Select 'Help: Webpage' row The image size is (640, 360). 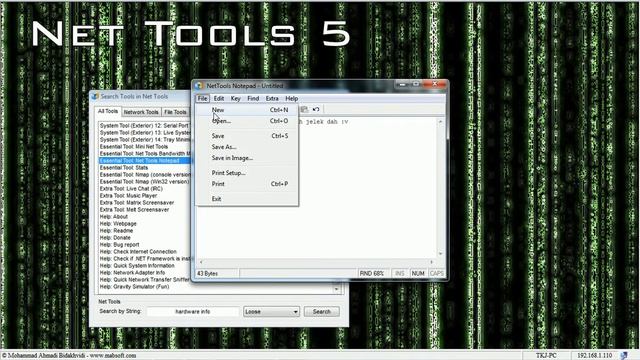144,224
